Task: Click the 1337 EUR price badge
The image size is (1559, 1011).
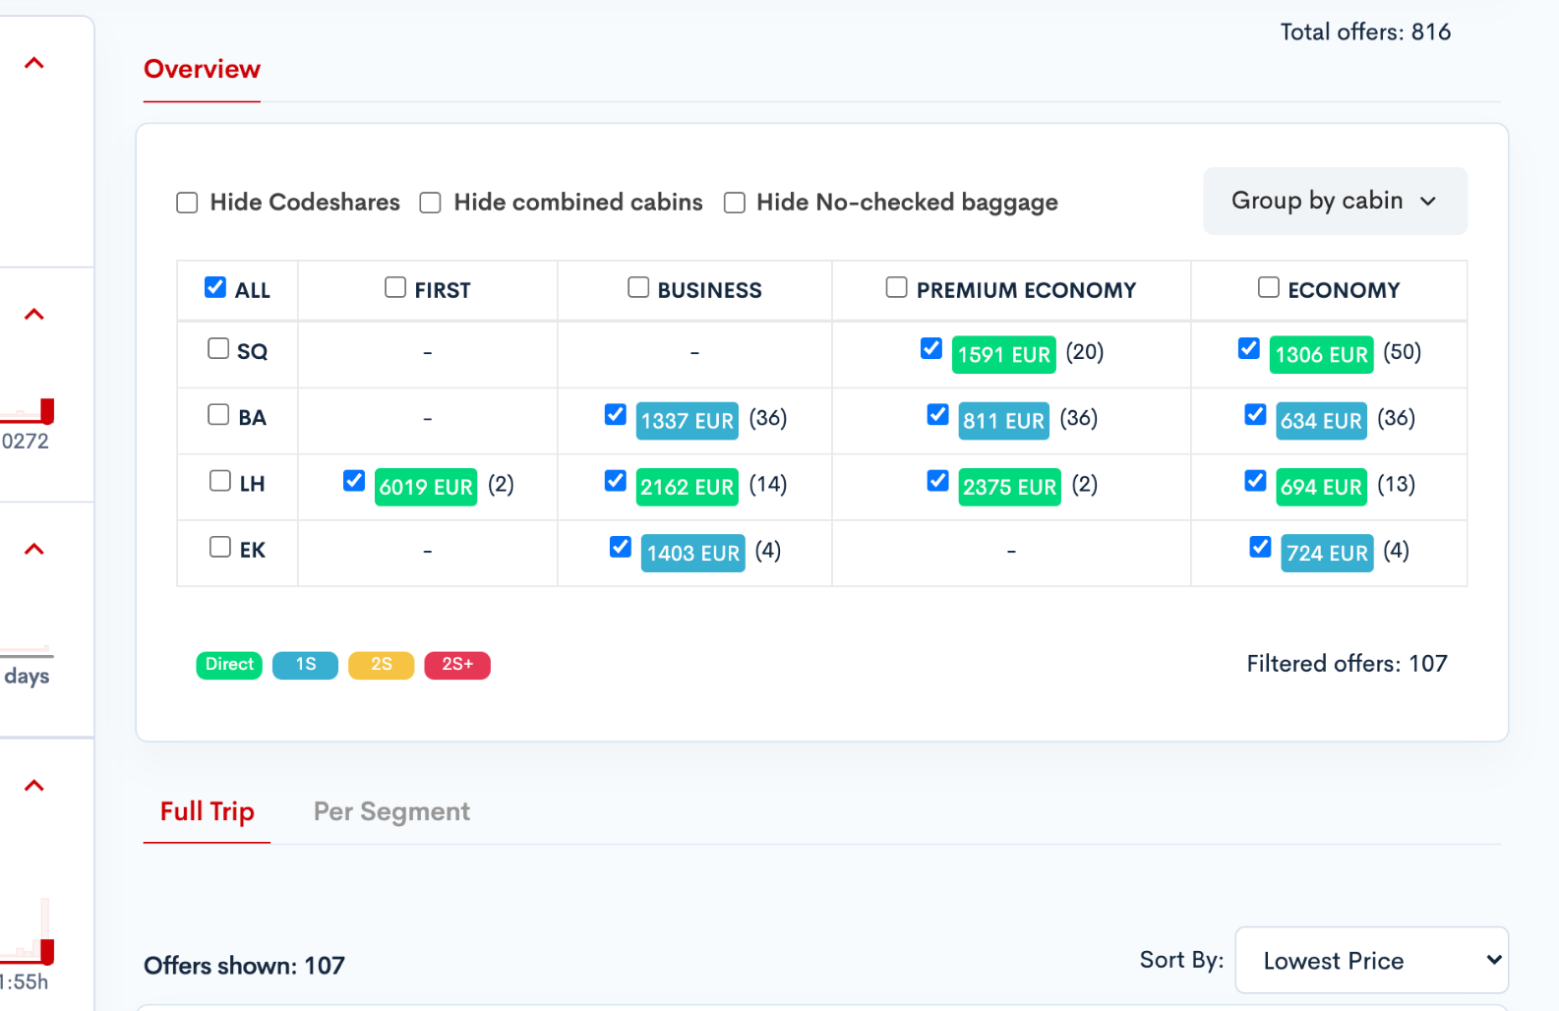Action: (687, 421)
